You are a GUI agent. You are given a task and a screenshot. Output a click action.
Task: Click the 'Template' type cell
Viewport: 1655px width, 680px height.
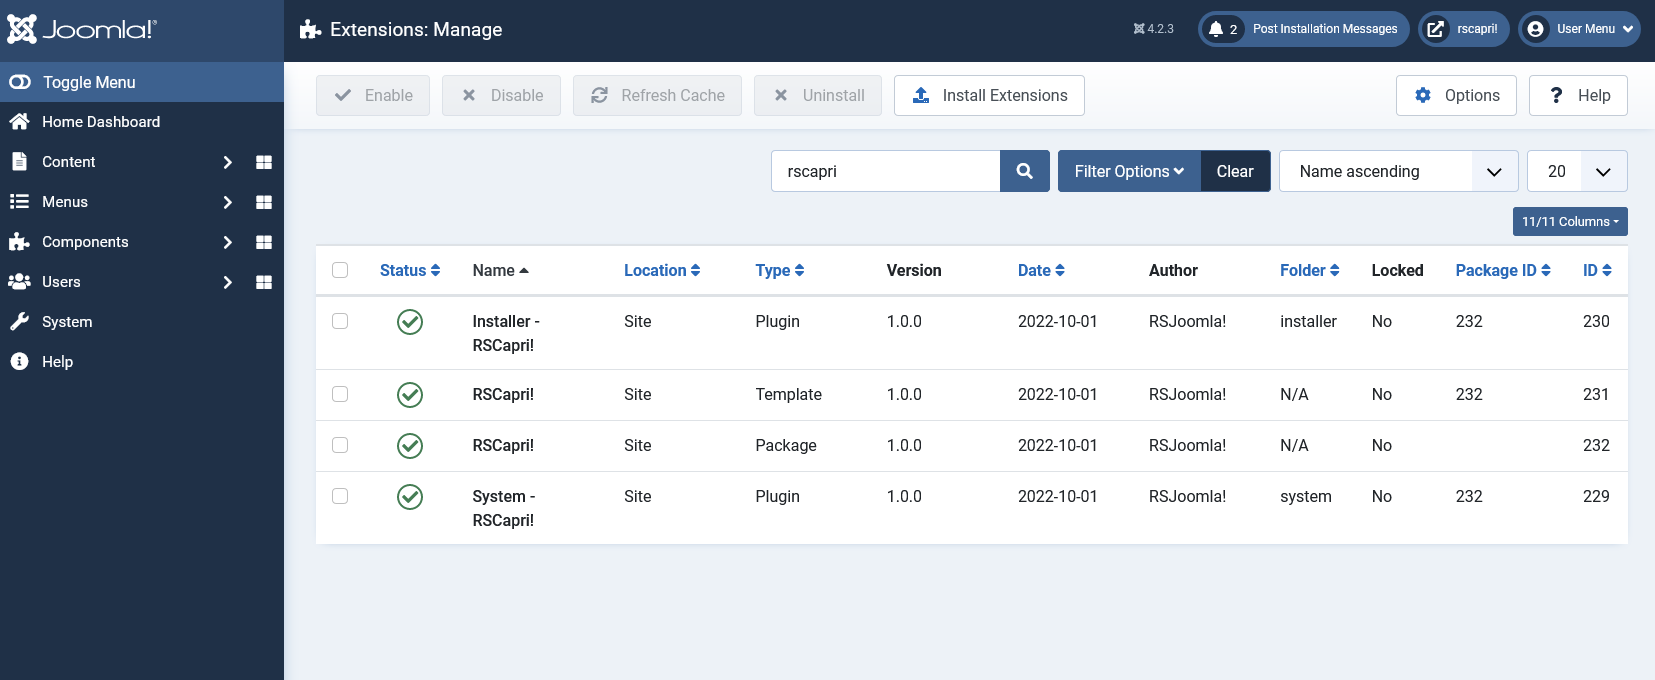788,394
